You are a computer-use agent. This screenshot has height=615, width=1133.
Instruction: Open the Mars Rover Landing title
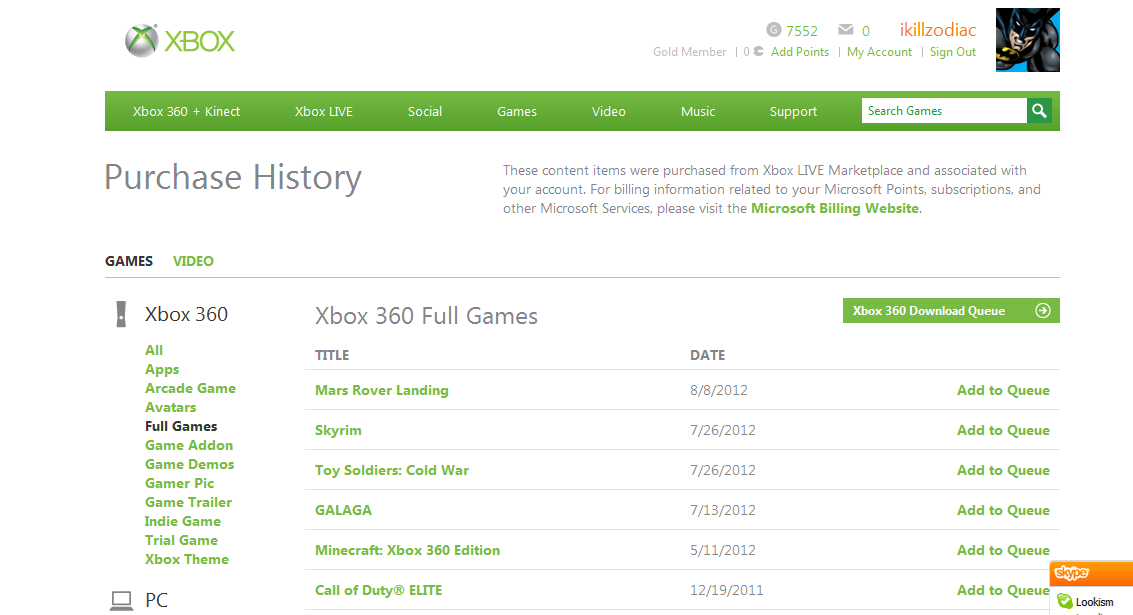click(x=381, y=390)
